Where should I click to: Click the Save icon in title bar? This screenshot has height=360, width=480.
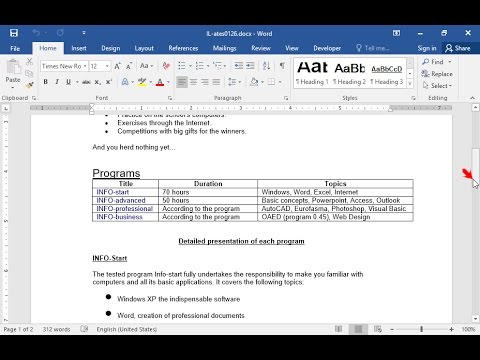tap(14, 33)
